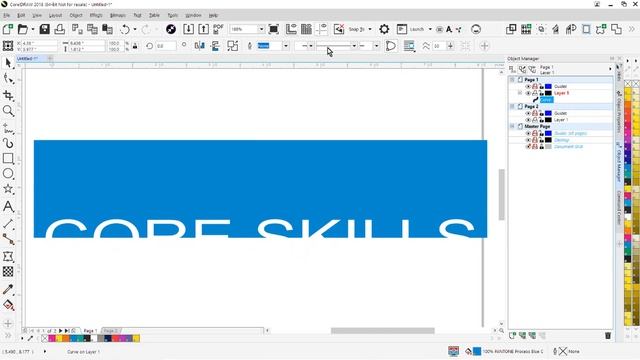Click the Undo arrow icon
Image resolution: width=640 pixels, height=360 pixels.
[125, 29]
